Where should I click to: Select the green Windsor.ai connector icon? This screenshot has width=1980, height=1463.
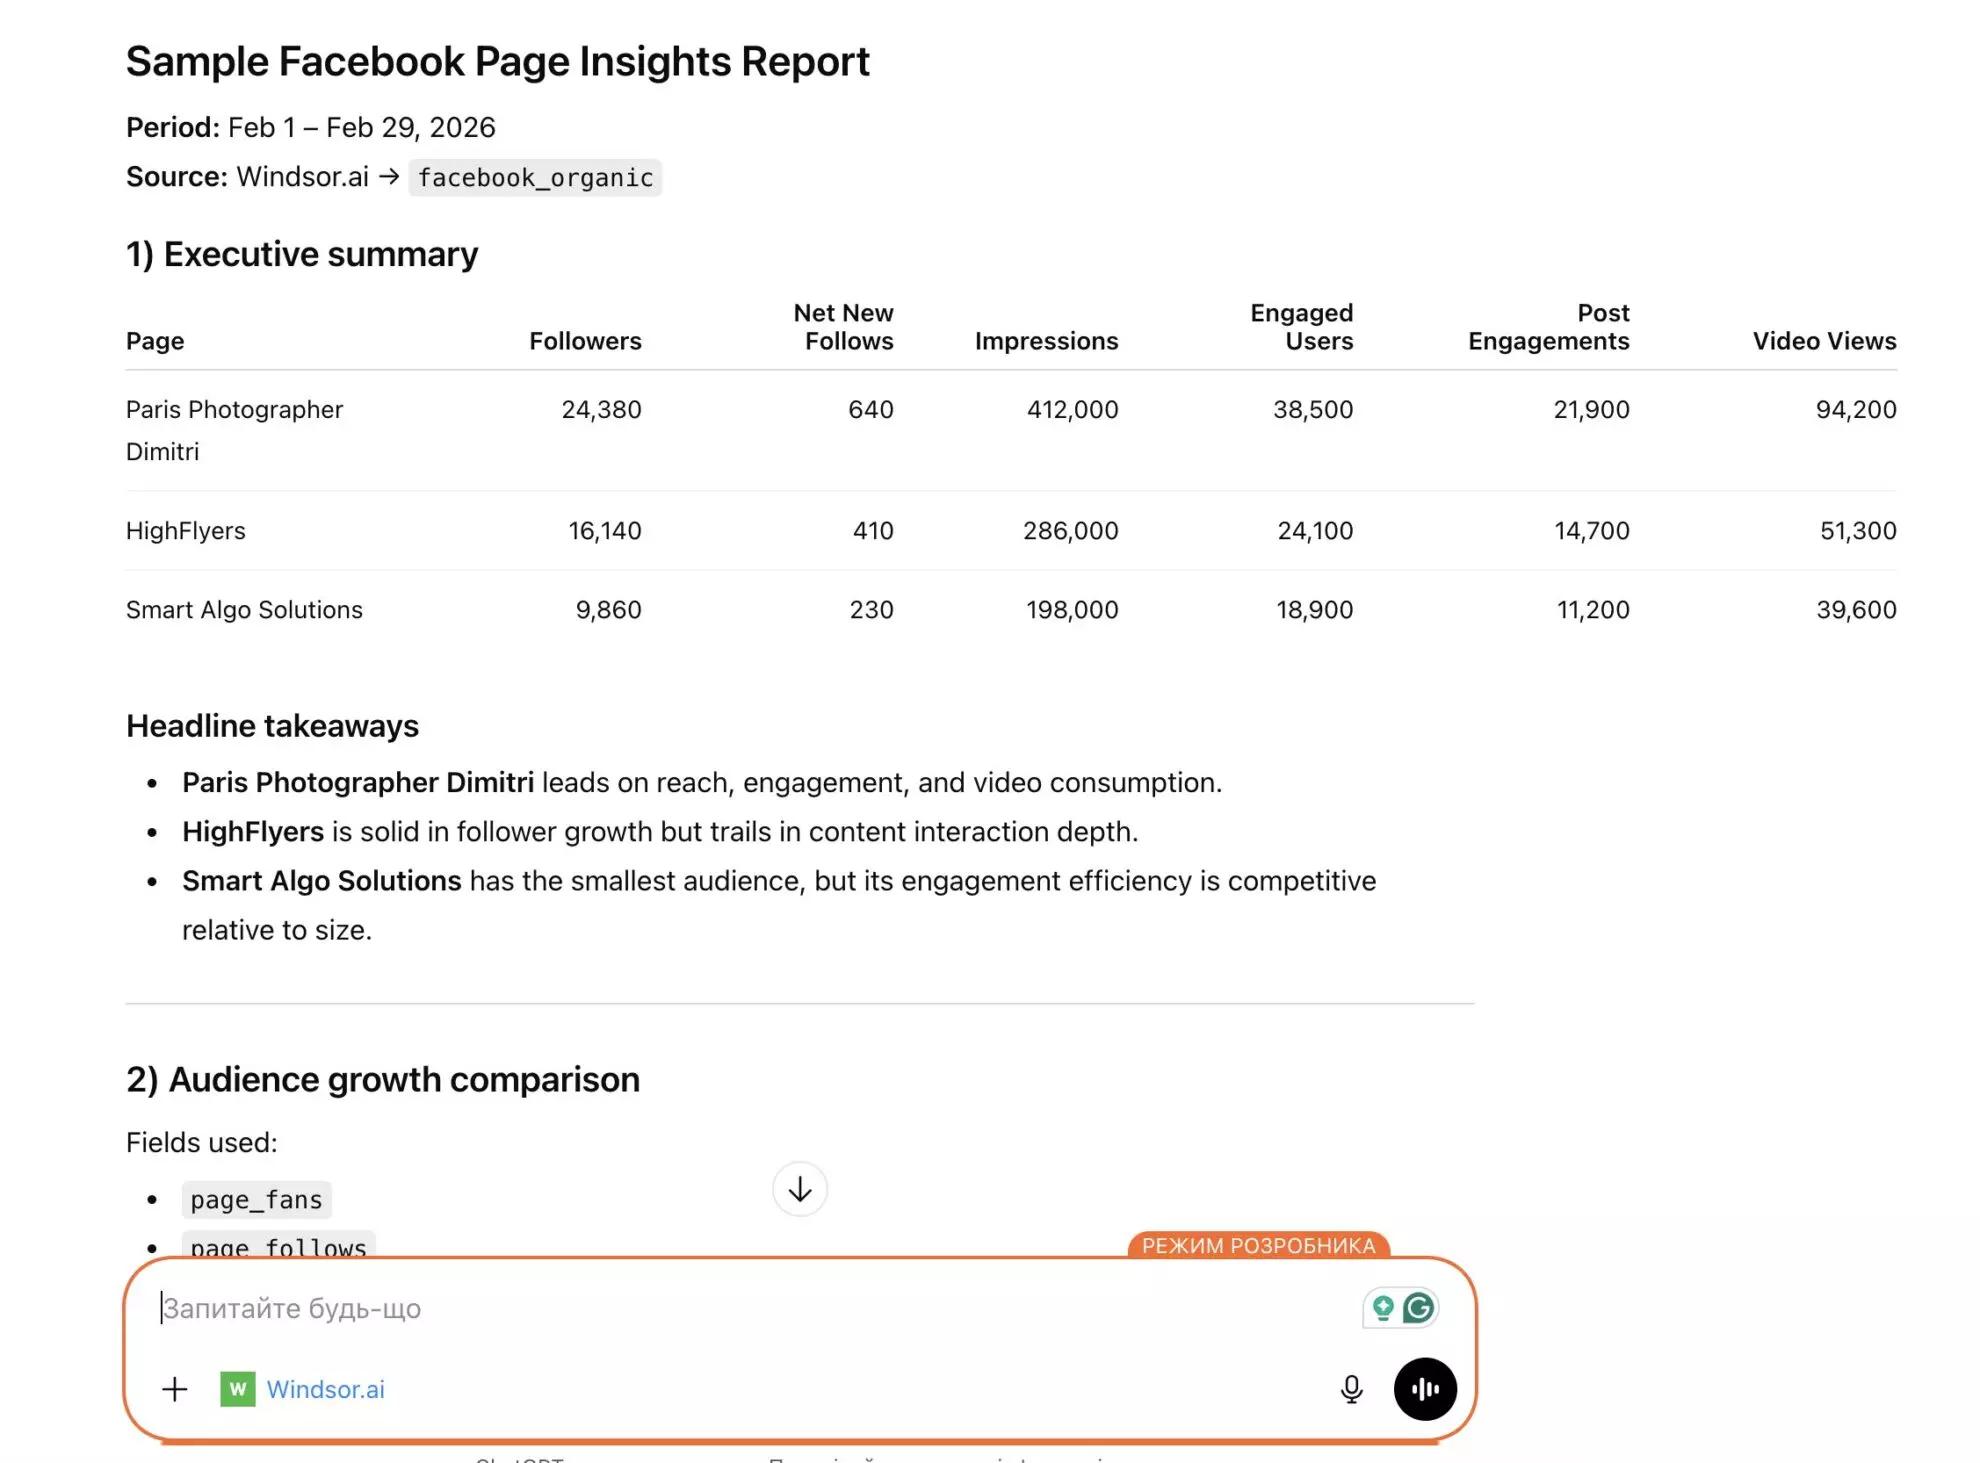pos(237,1389)
